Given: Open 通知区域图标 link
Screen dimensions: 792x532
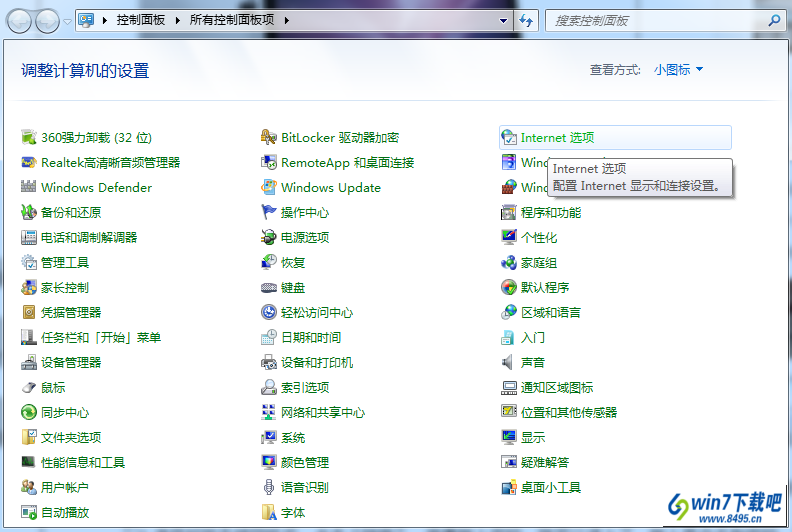Looking at the screenshot, I should 557,388.
